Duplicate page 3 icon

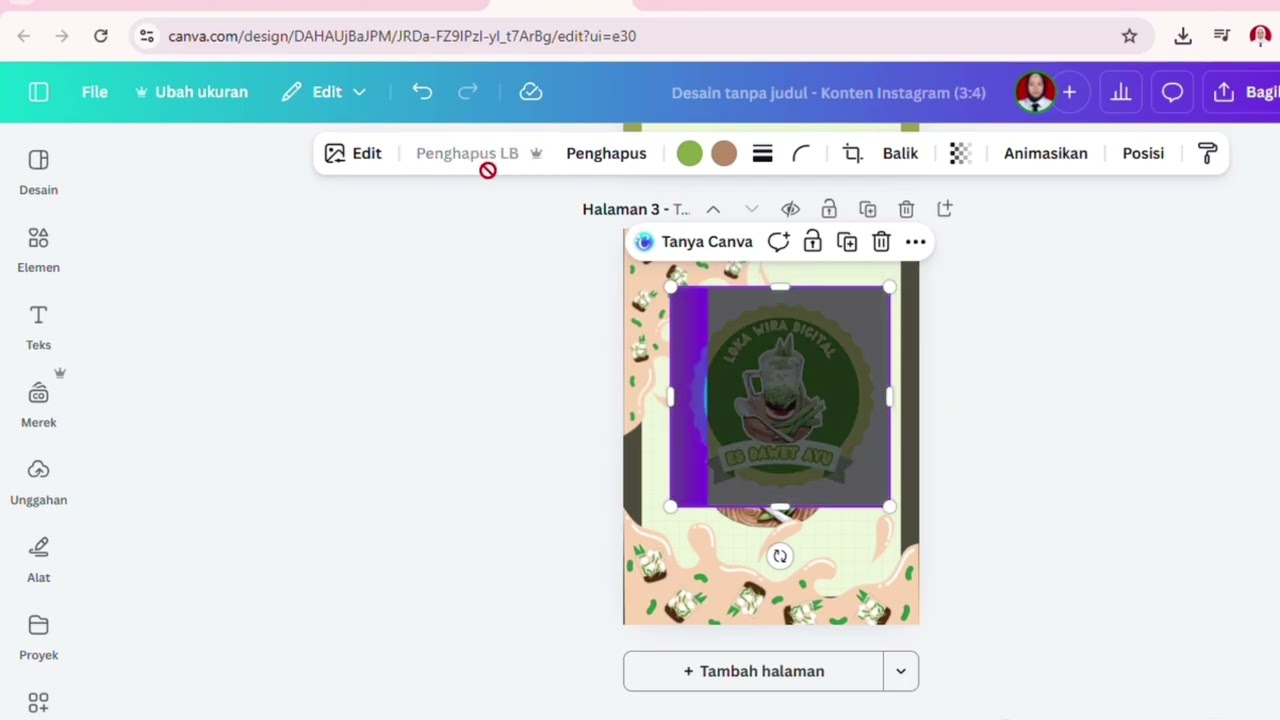tap(867, 209)
